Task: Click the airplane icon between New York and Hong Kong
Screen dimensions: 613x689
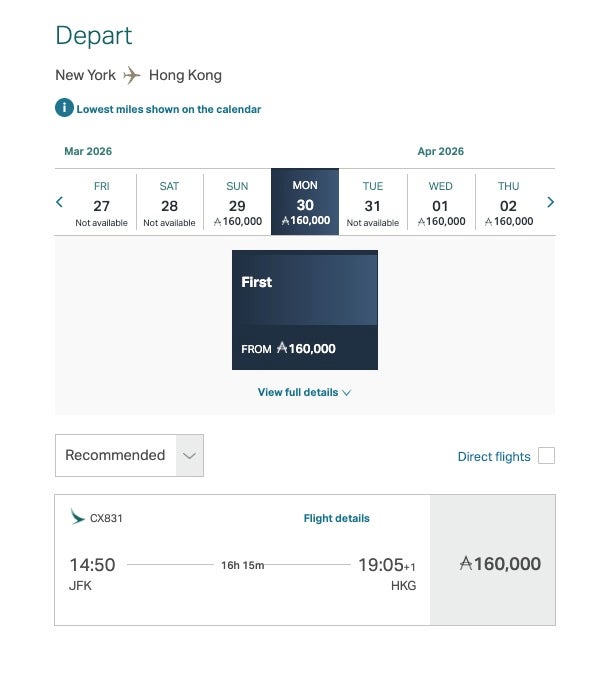Action: (132, 75)
